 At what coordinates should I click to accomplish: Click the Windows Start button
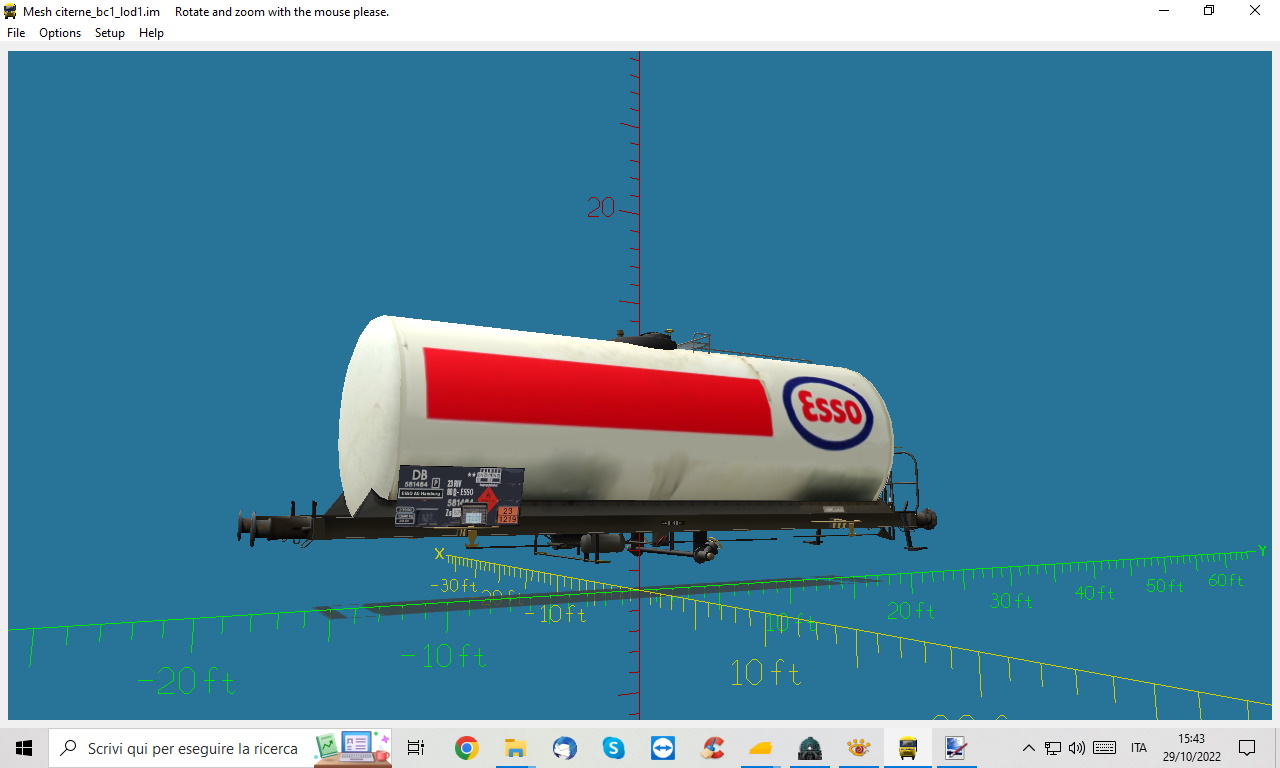pos(24,748)
